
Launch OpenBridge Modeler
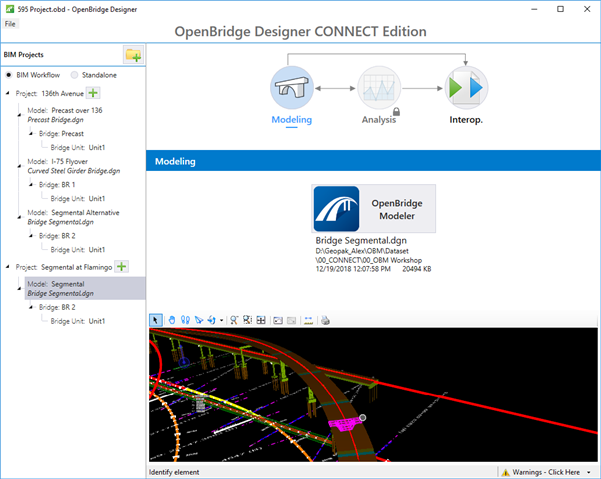tap(373, 208)
